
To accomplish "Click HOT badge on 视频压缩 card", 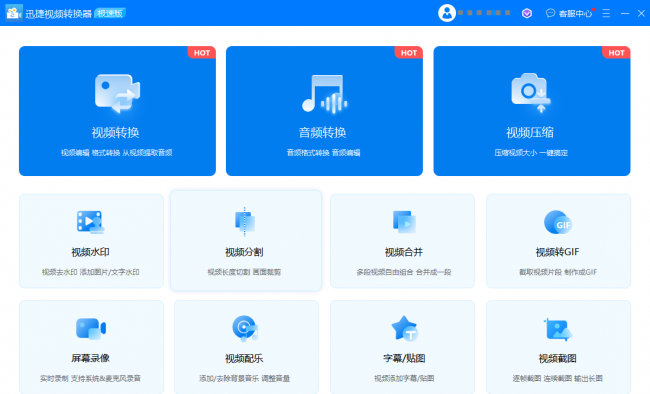I will (x=616, y=53).
